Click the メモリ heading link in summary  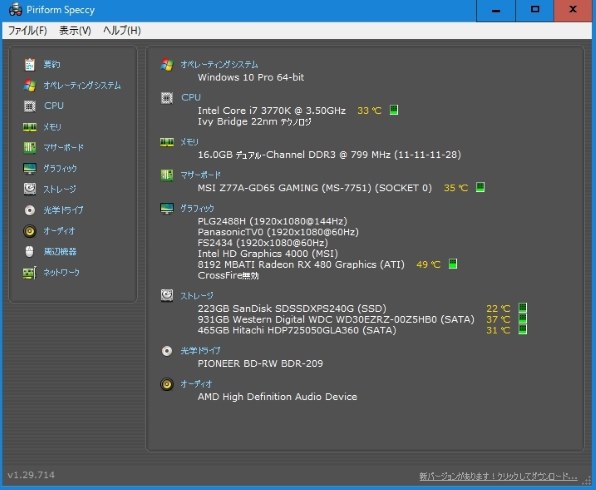(189, 142)
